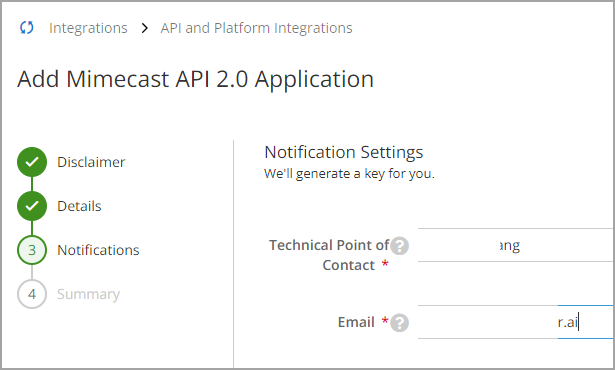Focus the Email input field
This screenshot has height=370, width=615.
pos(515,322)
